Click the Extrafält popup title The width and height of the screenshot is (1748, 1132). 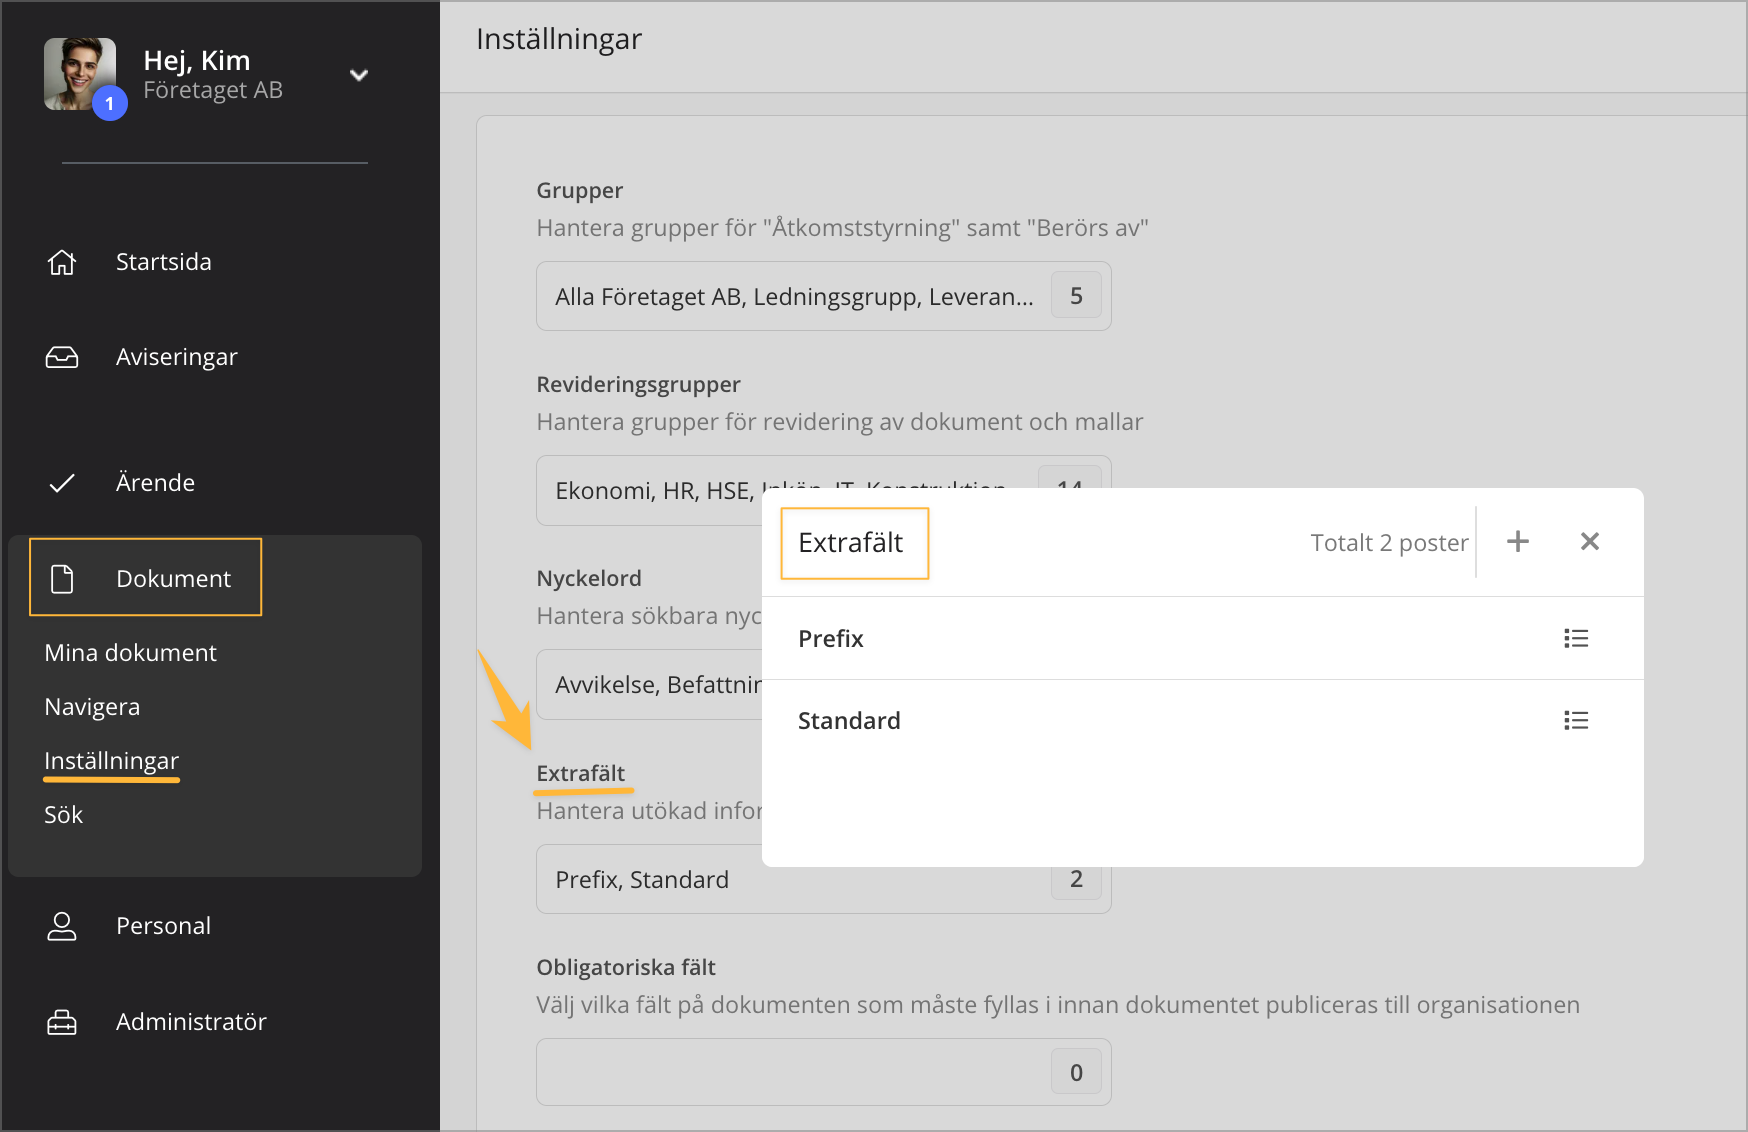[x=851, y=543]
